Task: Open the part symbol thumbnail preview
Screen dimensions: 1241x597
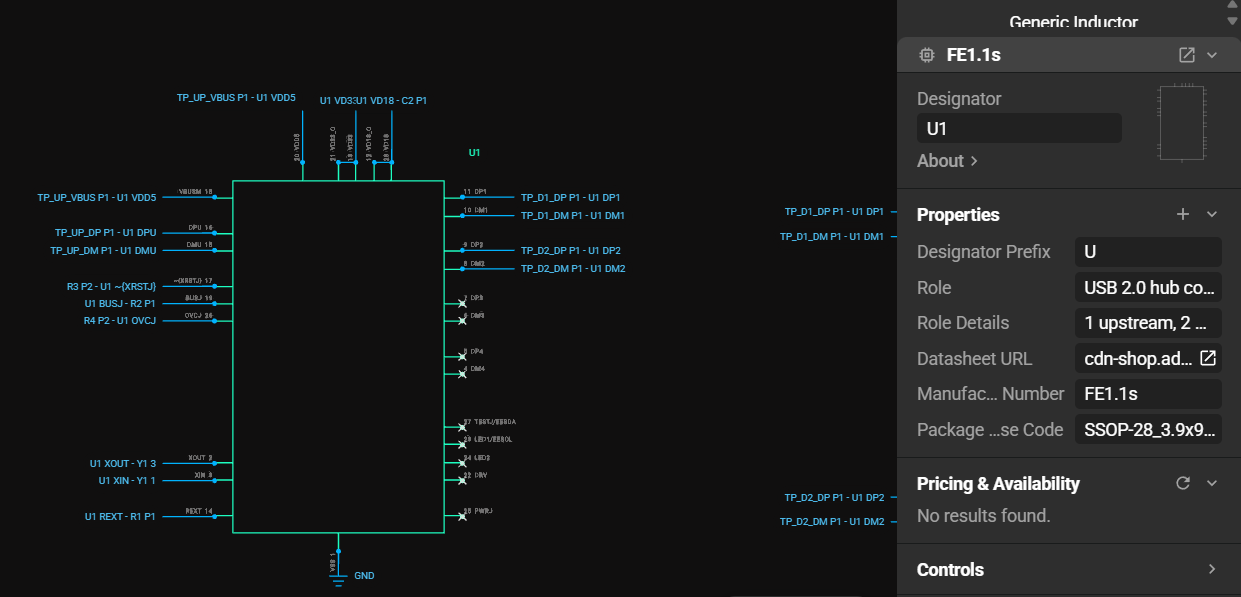Action: [x=1181, y=122]
